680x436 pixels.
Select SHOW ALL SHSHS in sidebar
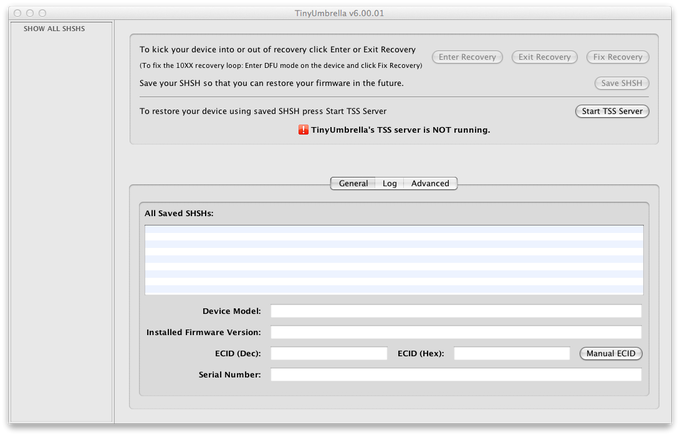pos(54,29)
